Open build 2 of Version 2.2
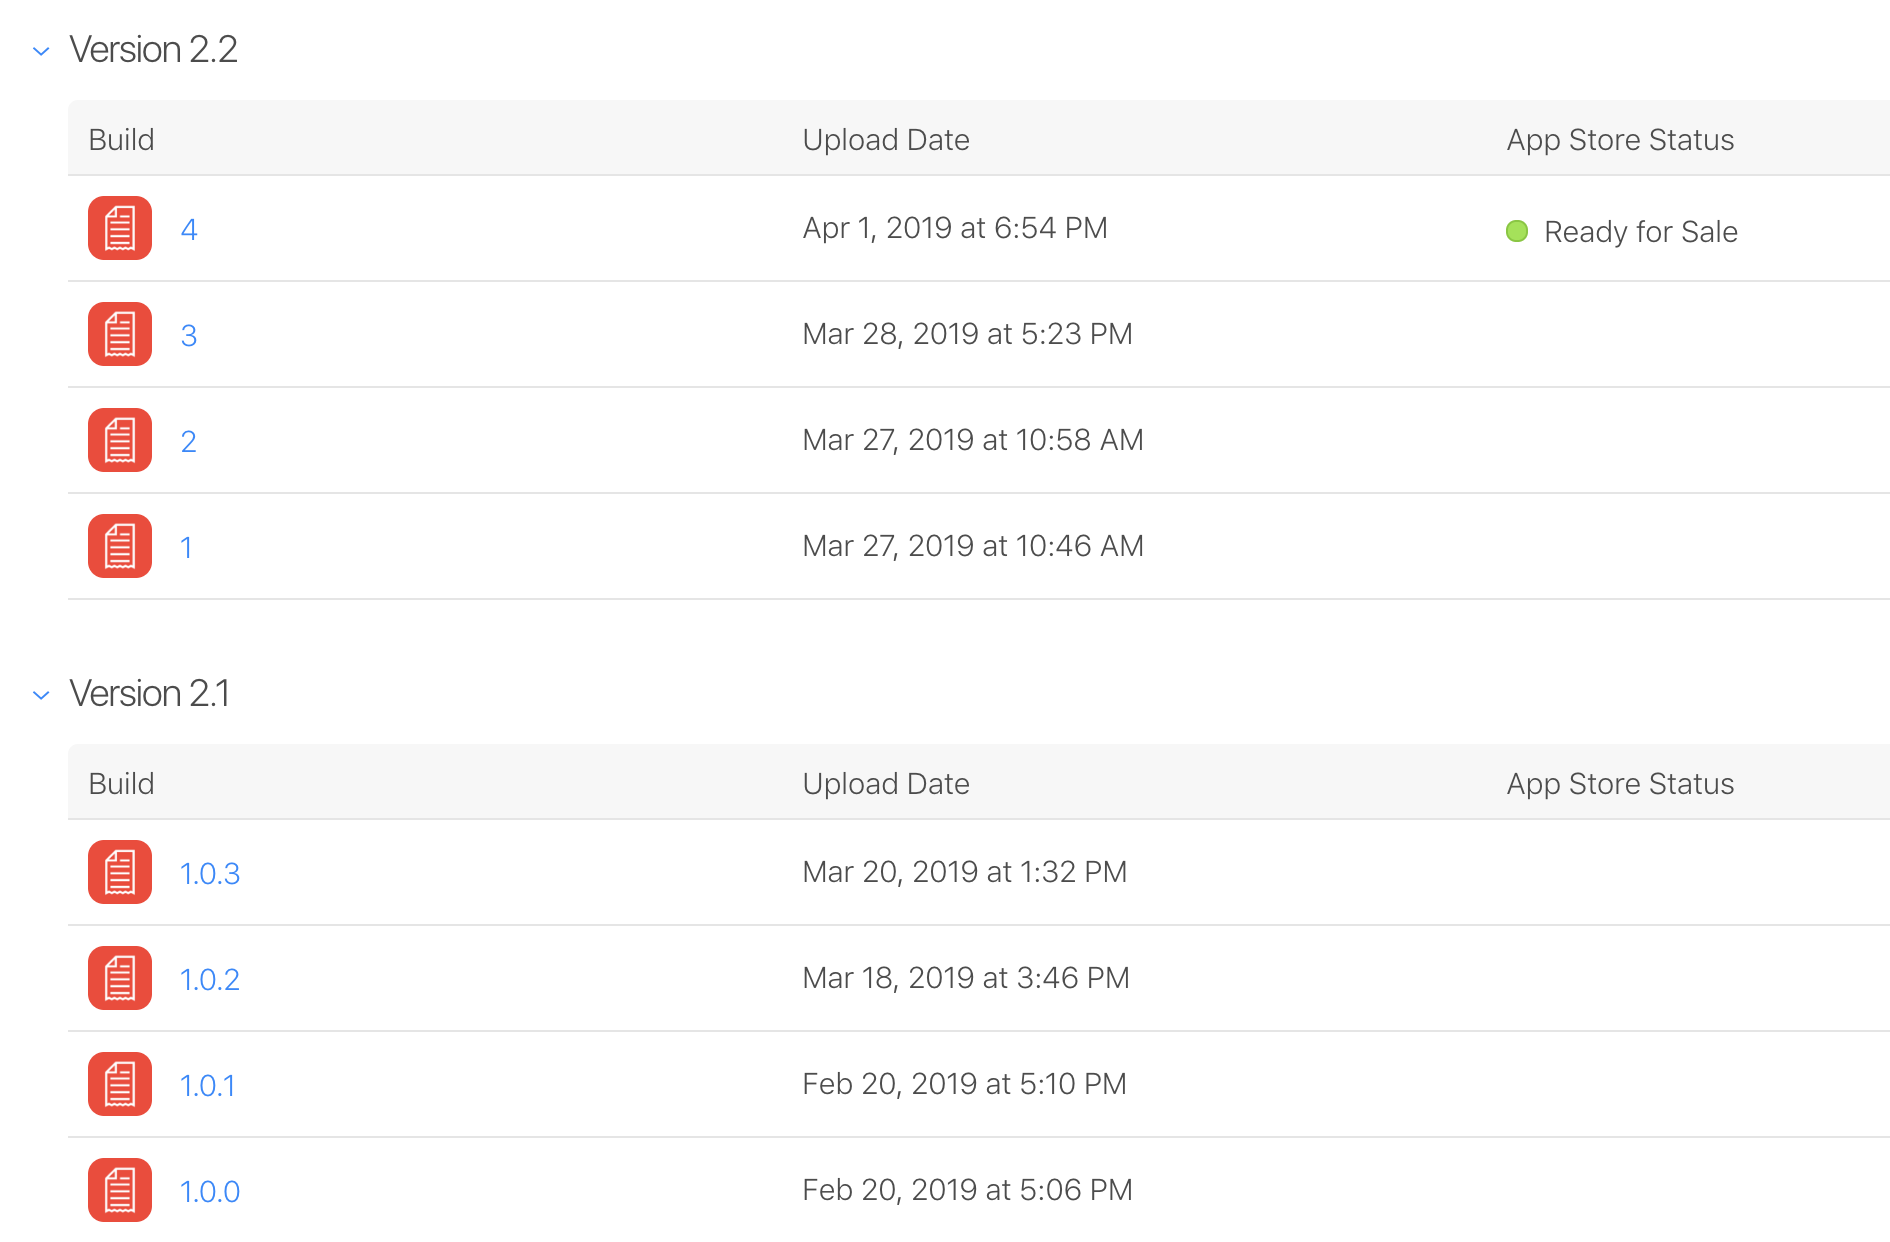The image size is (1890, 1242). click(x=189, y=442)
